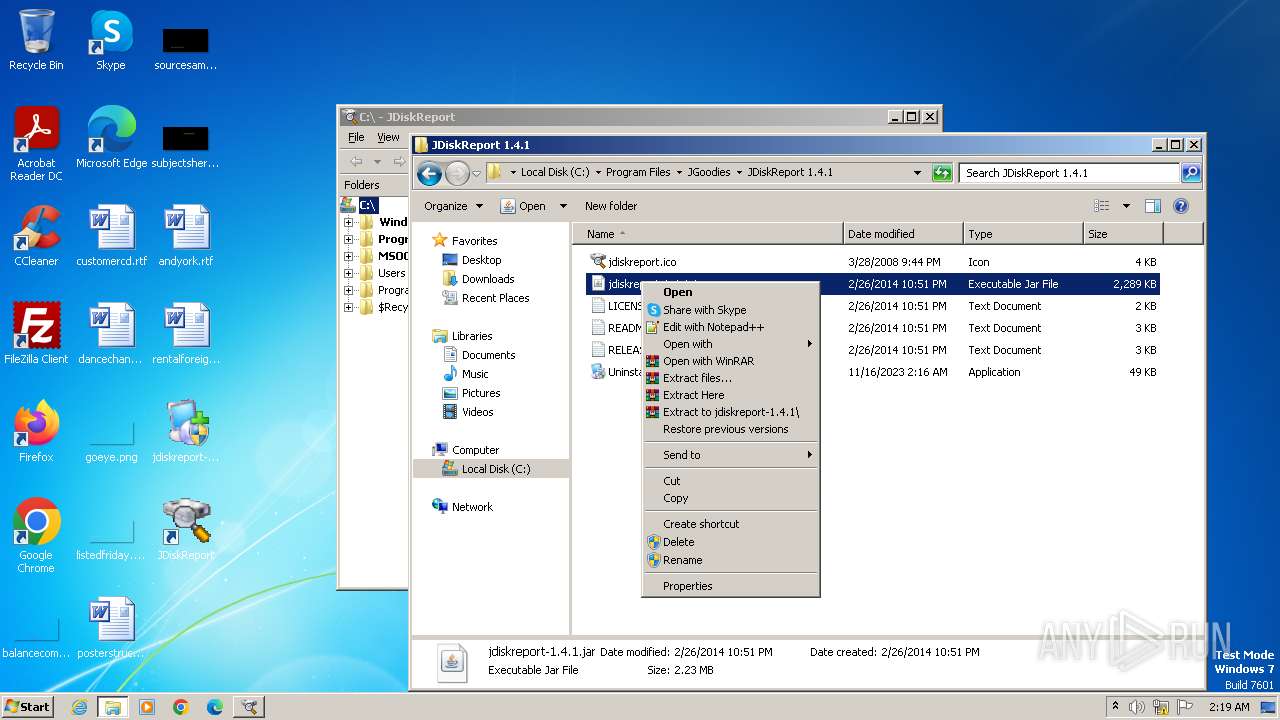The height and width of the screenshot is (720, 1280).
Task: Expand the Users folder in JDiskReport tree
Action: click(x=348, y=273)
